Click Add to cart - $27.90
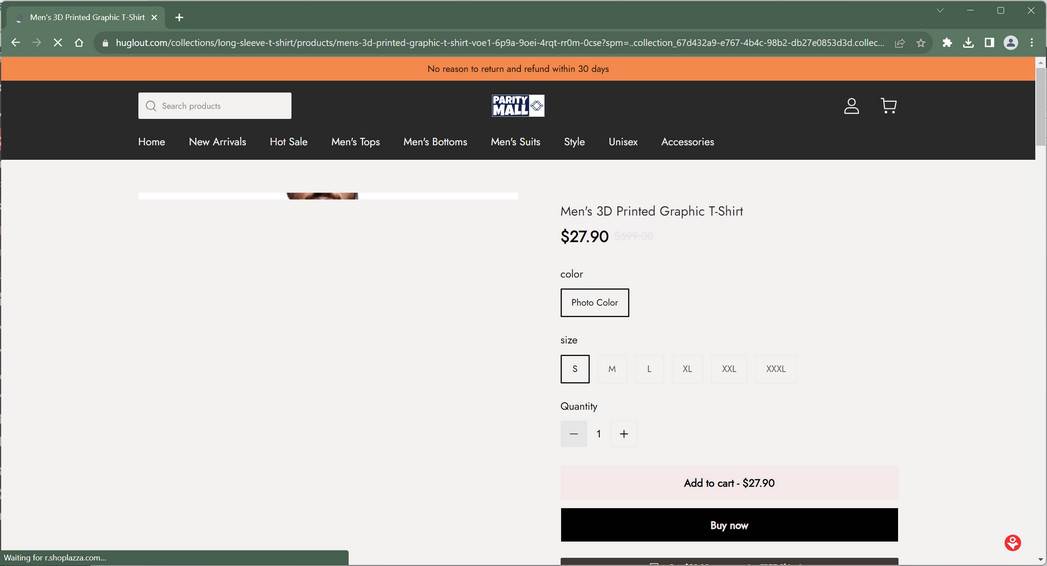The height and width of the screenshot is (566, 1047). (729, 483)
